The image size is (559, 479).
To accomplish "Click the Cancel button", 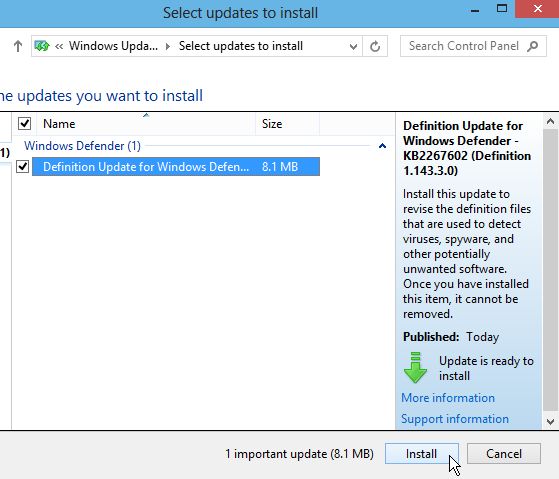I will click(x=504, y=454).
